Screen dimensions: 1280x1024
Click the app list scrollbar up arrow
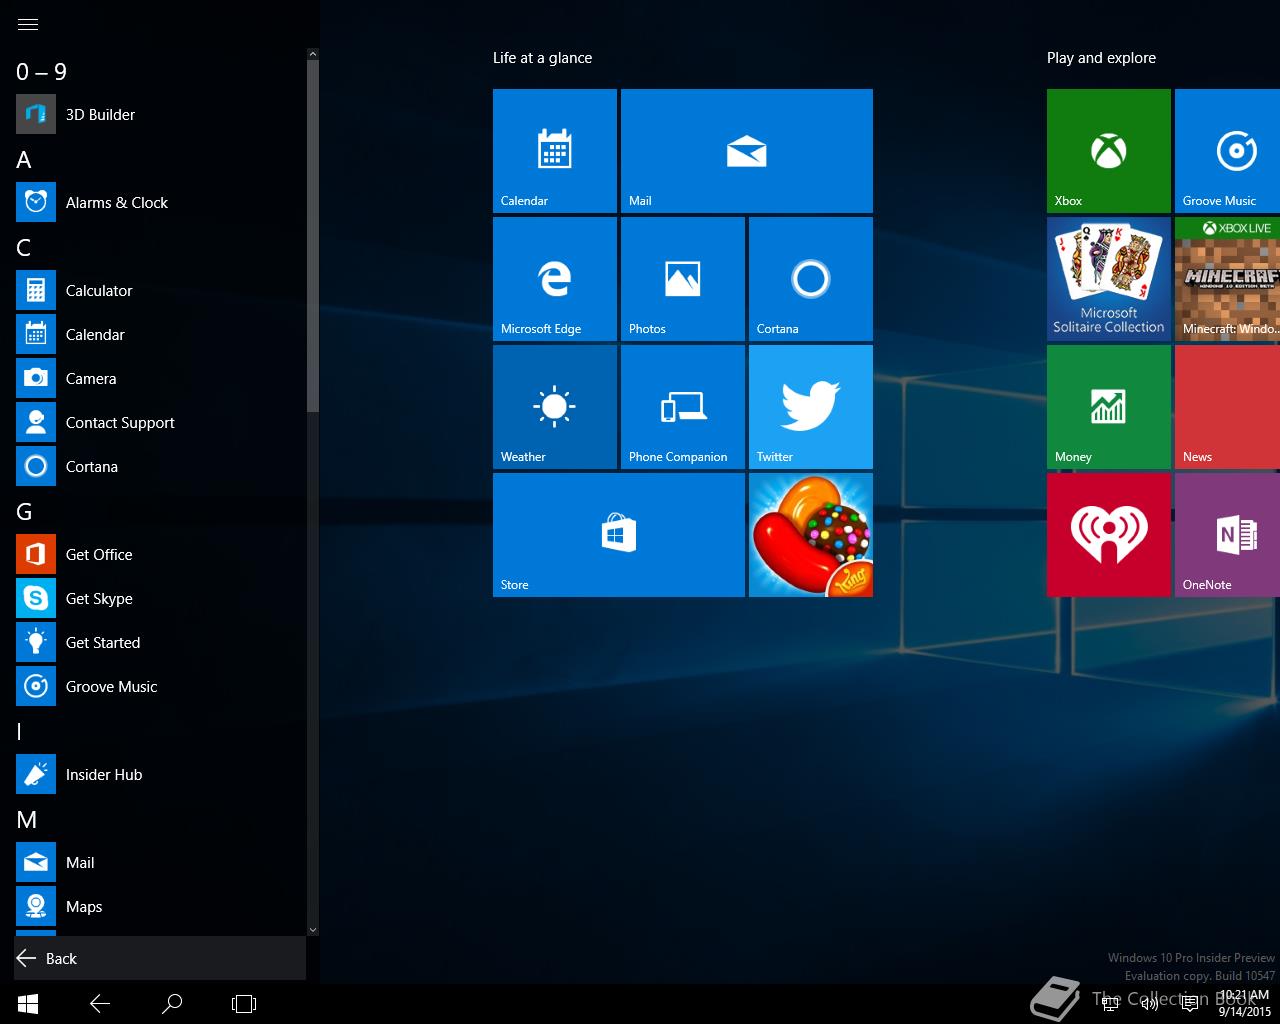pos(313,54)
